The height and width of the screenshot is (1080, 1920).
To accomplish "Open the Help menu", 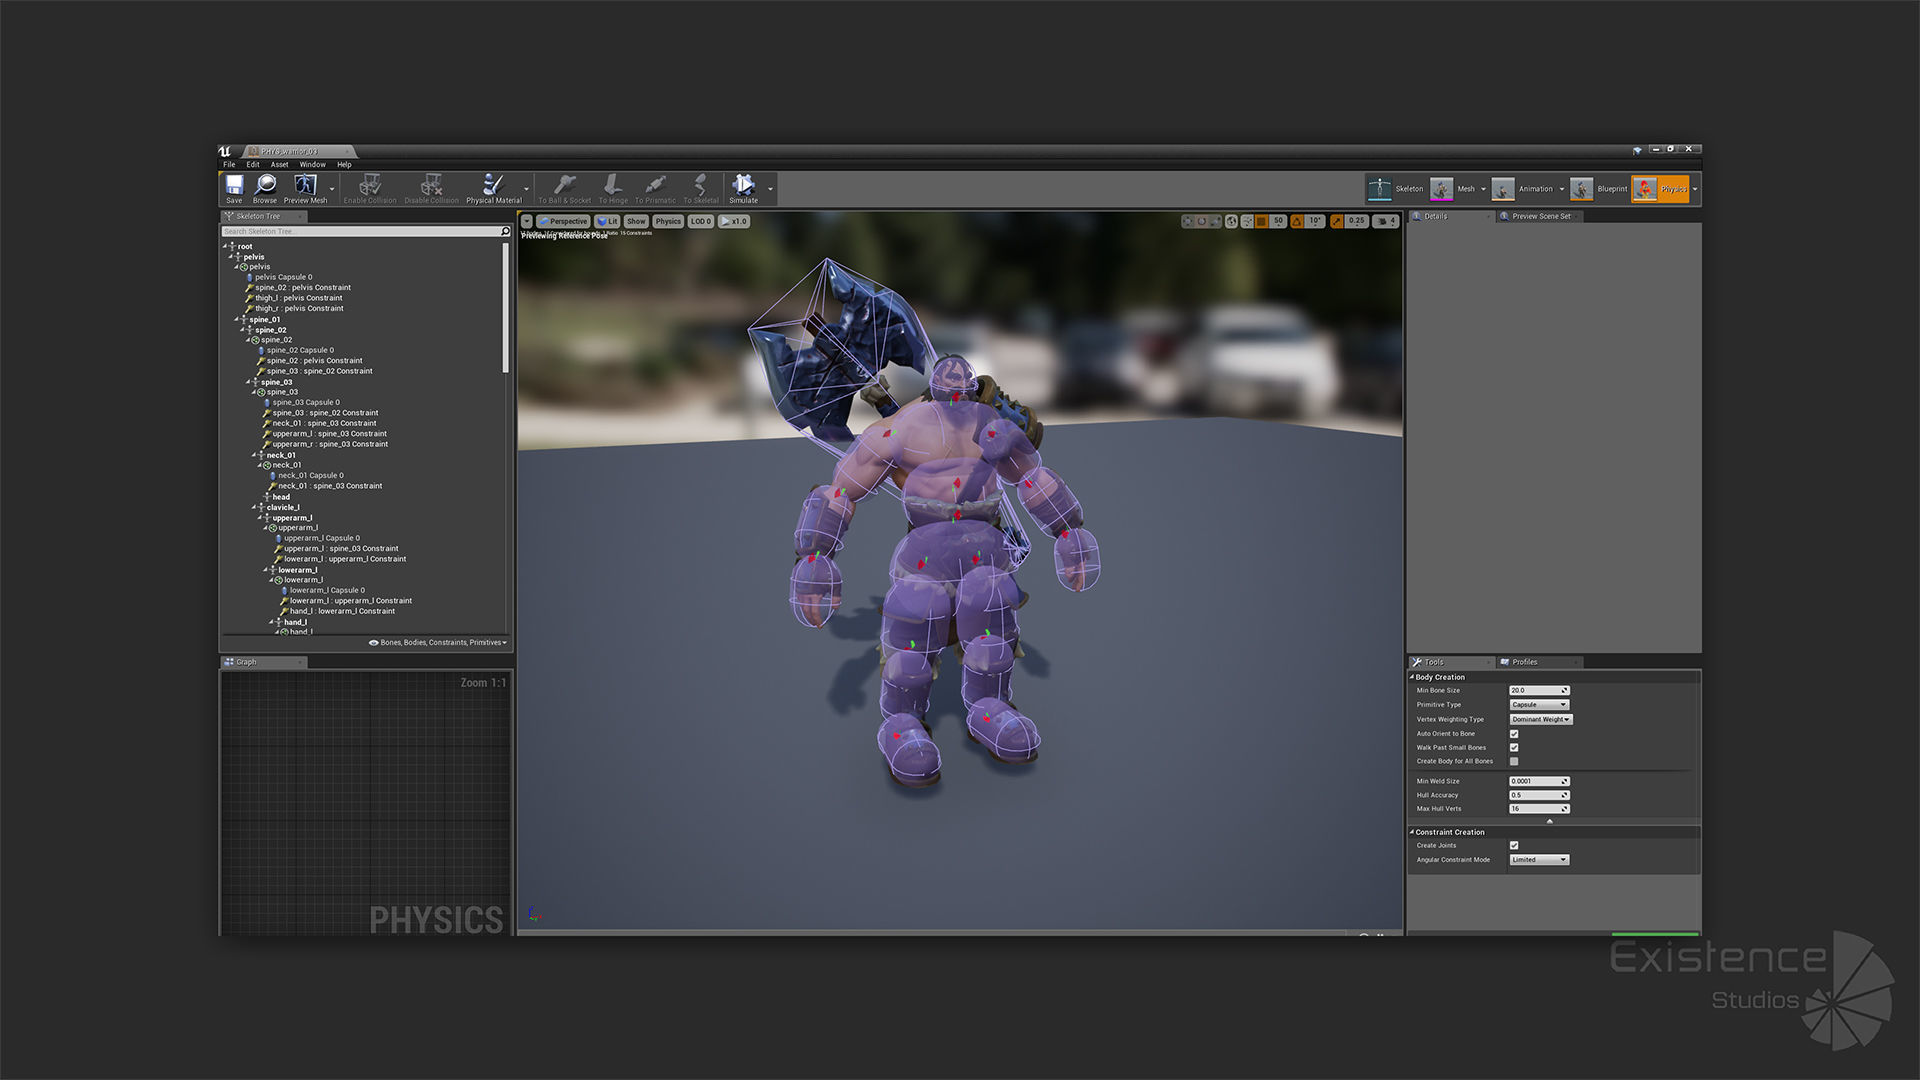I will (x=344, y=165).
